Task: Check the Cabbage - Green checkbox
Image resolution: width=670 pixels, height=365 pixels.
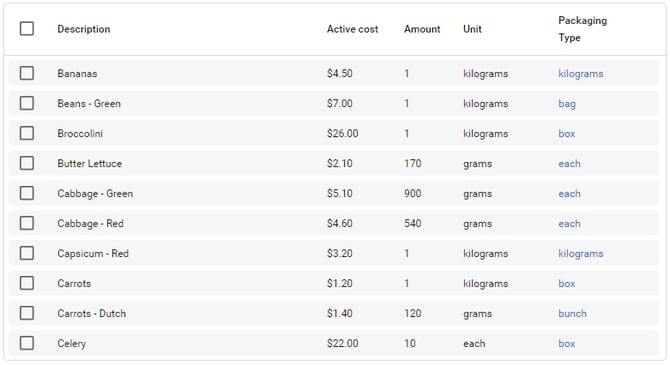Action: 27,193
